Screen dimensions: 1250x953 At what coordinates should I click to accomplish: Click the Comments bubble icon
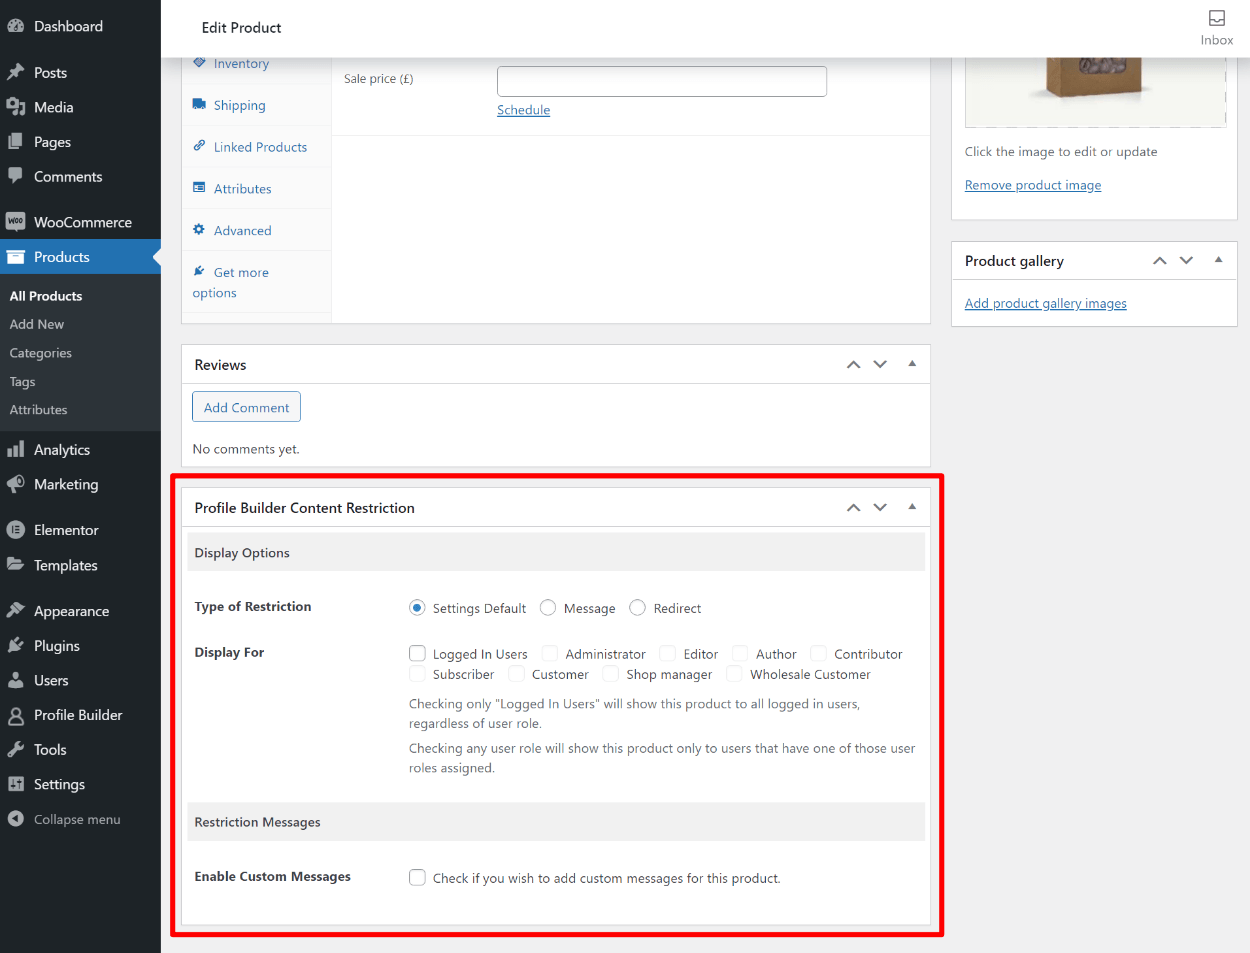point(15,176)
